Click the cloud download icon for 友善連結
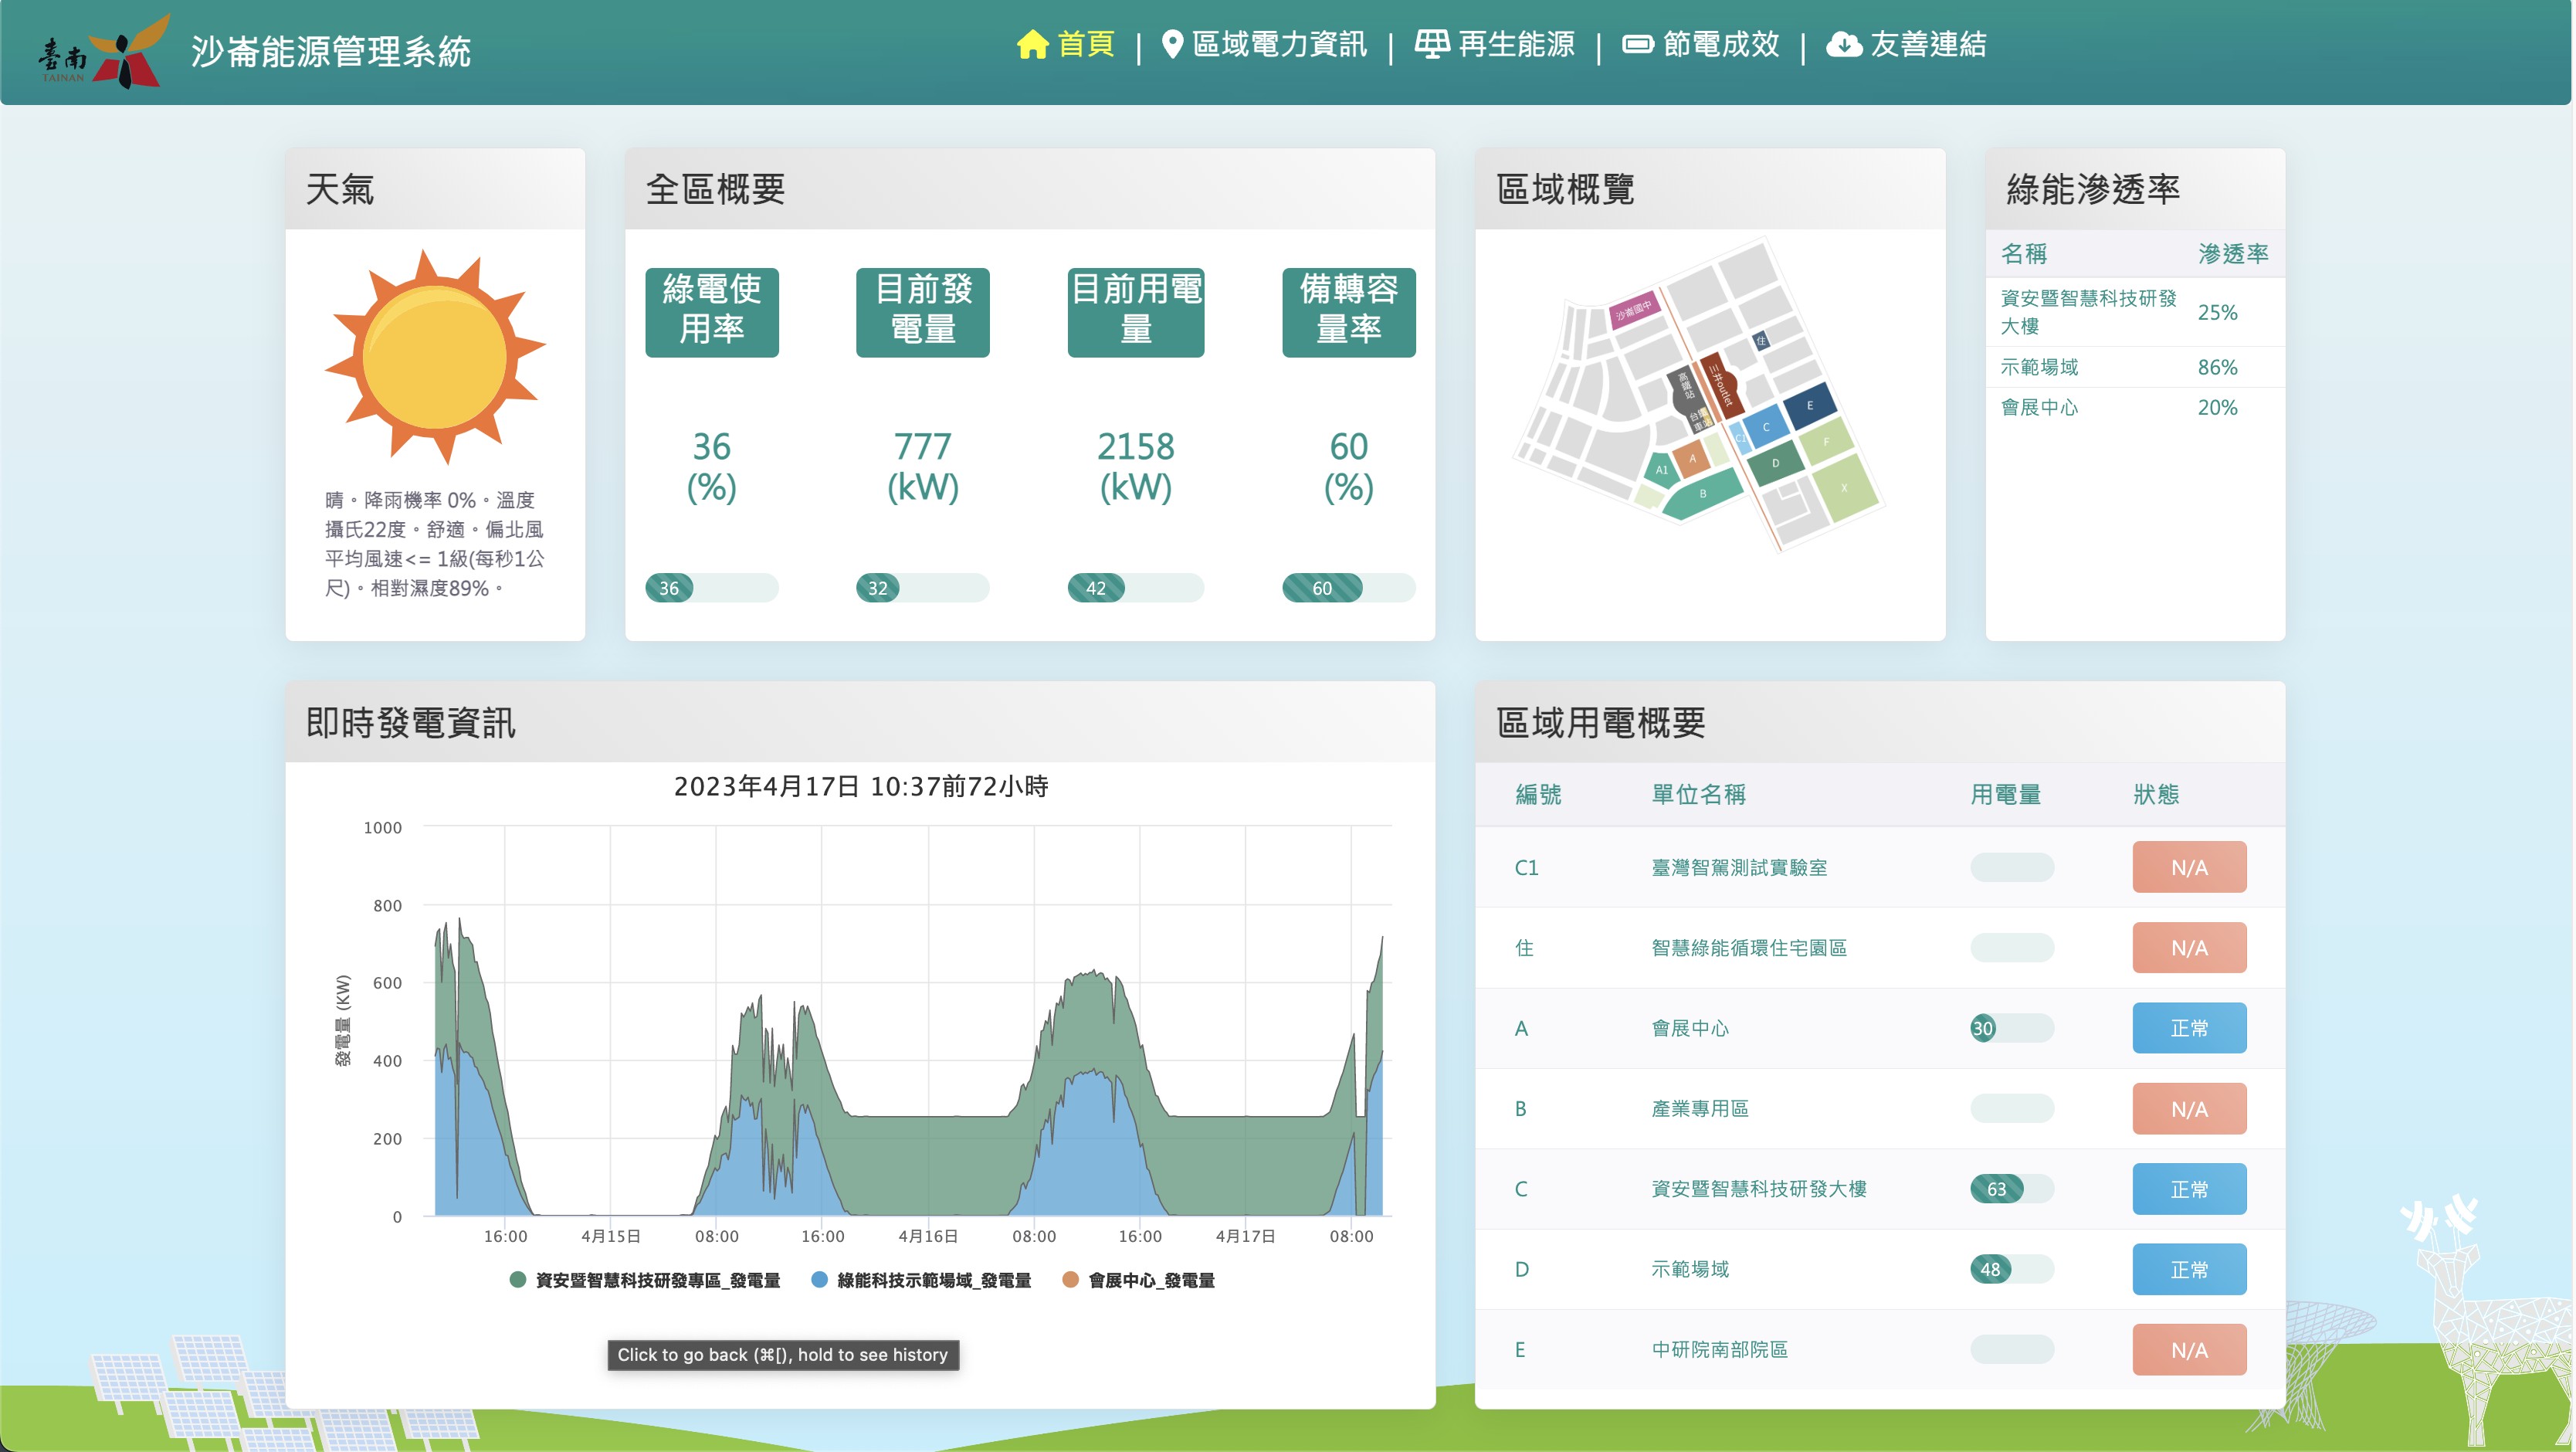Viewport: 2576px width, 1452px height. 1844,45
